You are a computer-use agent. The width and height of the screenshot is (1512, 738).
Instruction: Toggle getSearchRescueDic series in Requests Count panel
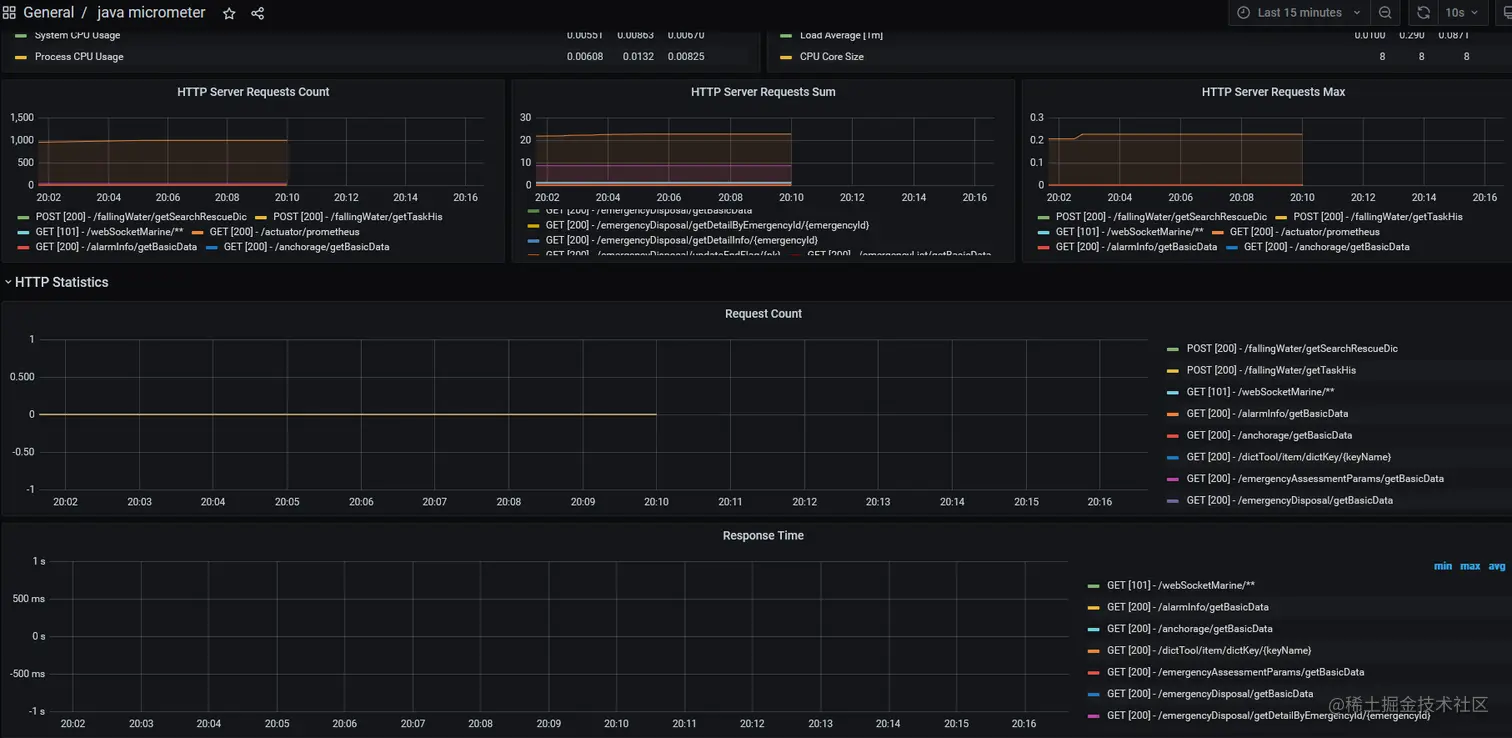click(141, 217)
